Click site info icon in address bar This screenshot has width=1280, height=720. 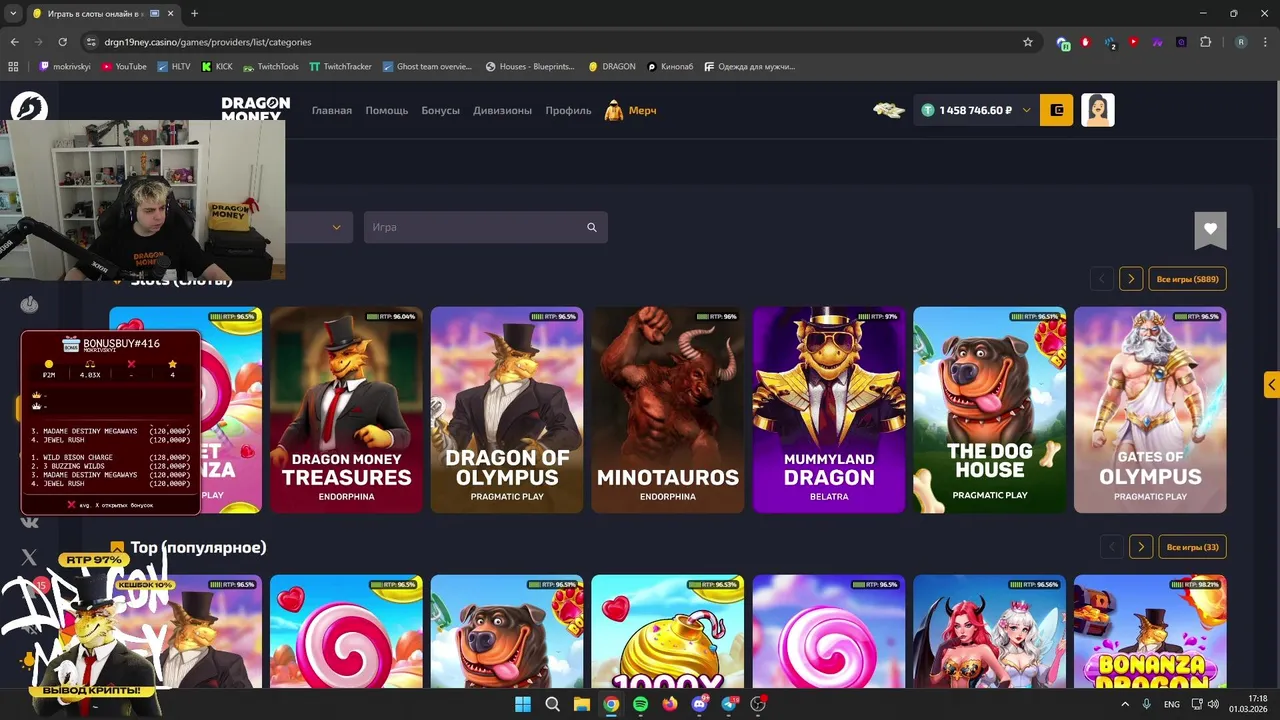click(91, 42)
